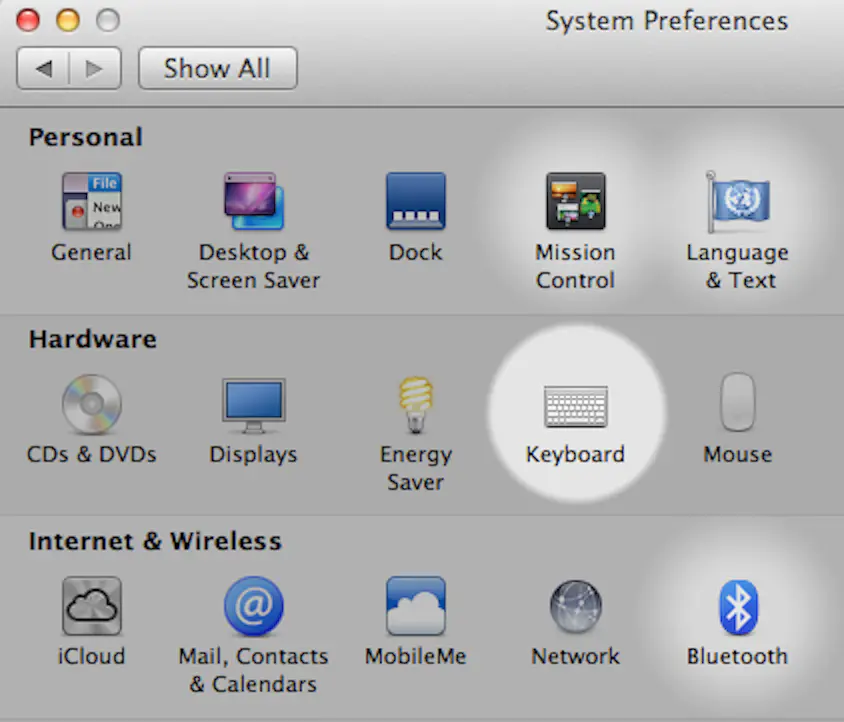
Task: Navigate forward with the right arrow
Action: click(92, 68)
